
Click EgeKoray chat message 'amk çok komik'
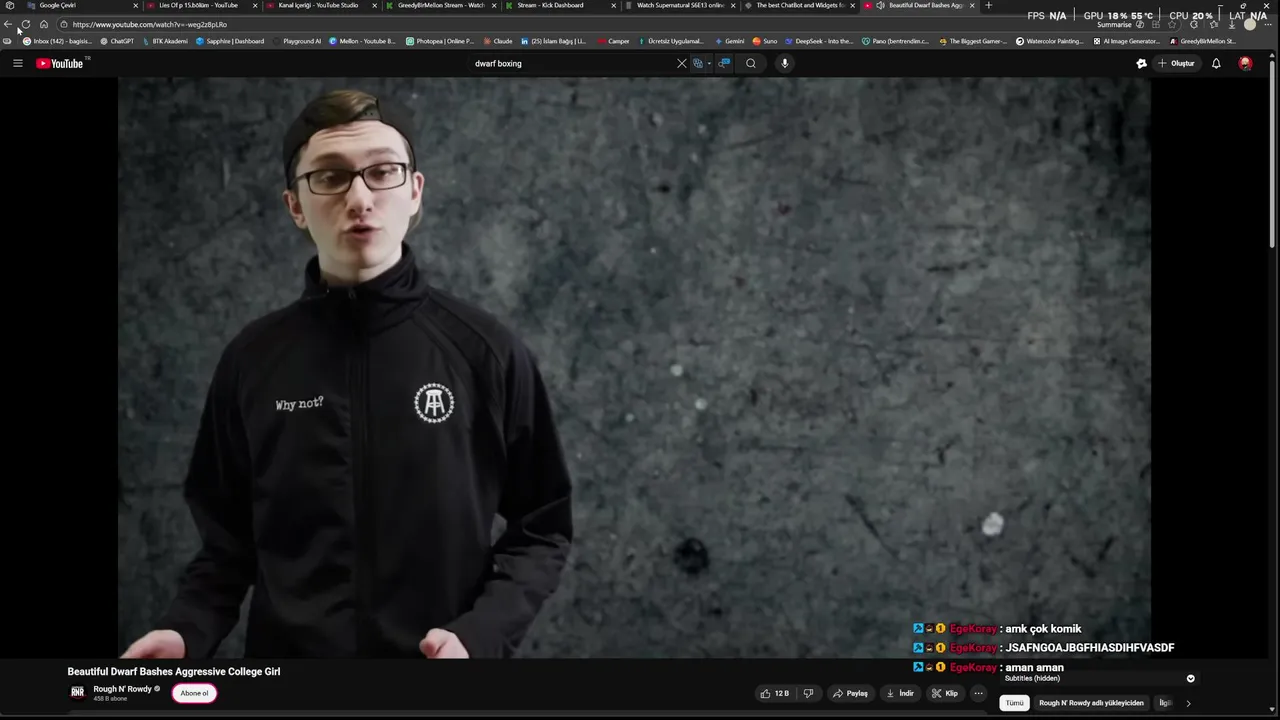pos(1042,629)
